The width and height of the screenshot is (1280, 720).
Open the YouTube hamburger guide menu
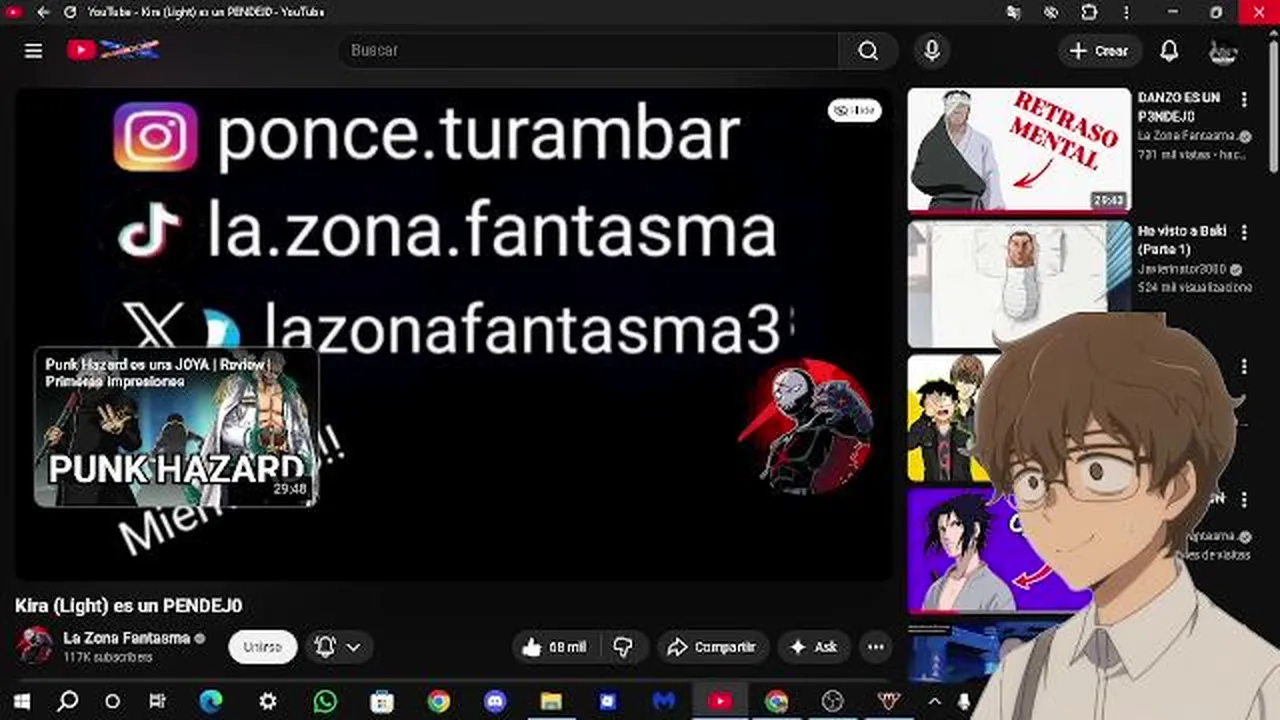click(33, 51)
